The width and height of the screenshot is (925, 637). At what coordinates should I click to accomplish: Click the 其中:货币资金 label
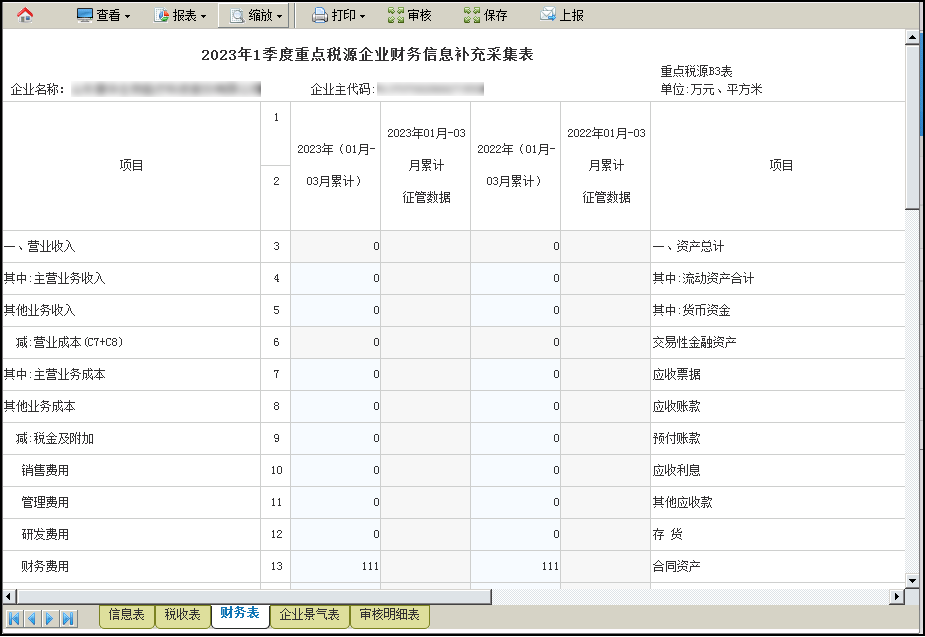[691, 310]
